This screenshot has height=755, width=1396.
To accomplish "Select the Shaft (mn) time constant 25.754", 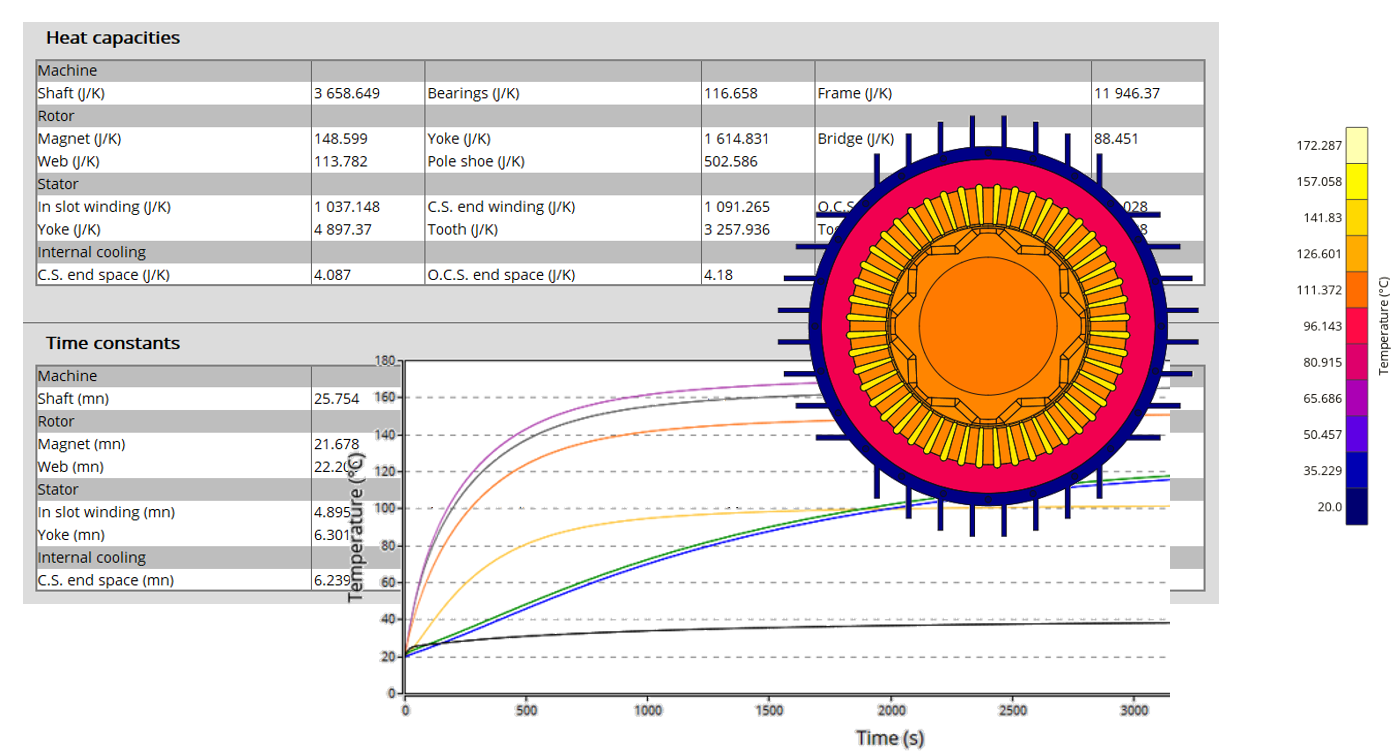I will coord(336,398).
